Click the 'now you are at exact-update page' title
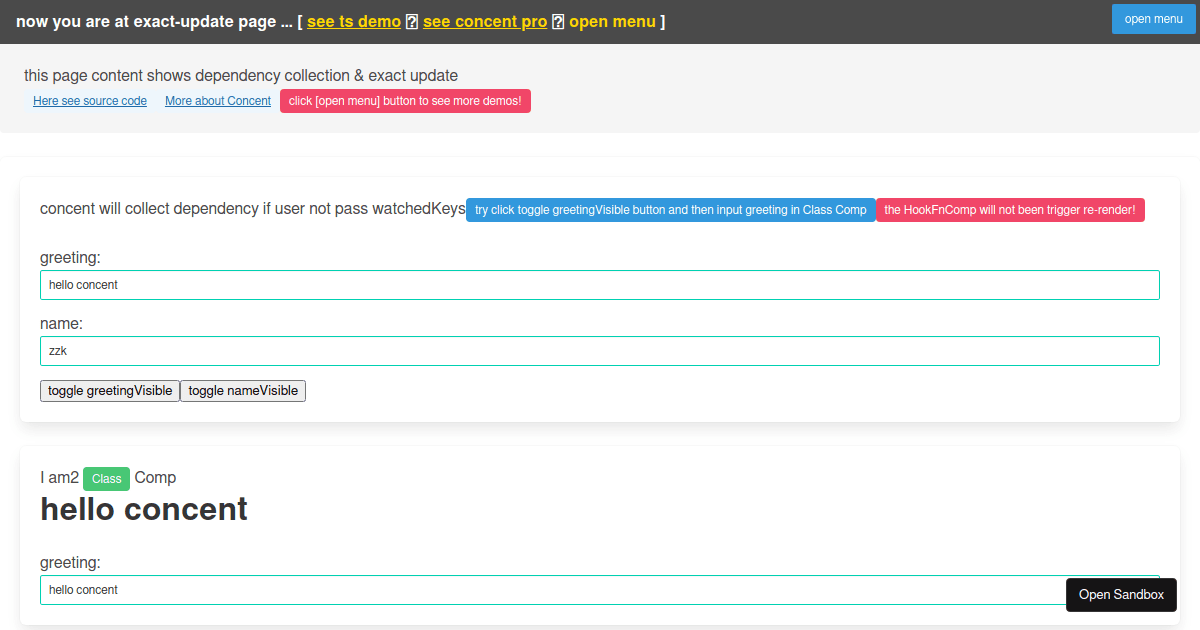The height and width of the screenshot is (630, 1200). pos(150,21)
